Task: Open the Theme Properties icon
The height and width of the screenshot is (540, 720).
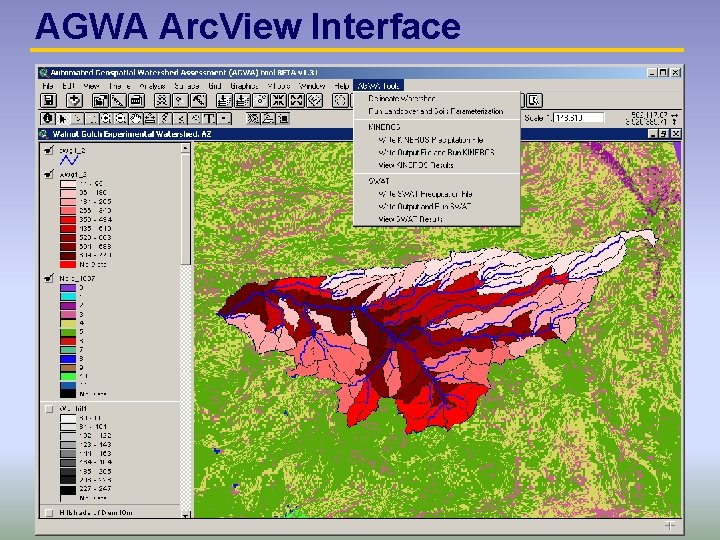Action: click(100, 100)
